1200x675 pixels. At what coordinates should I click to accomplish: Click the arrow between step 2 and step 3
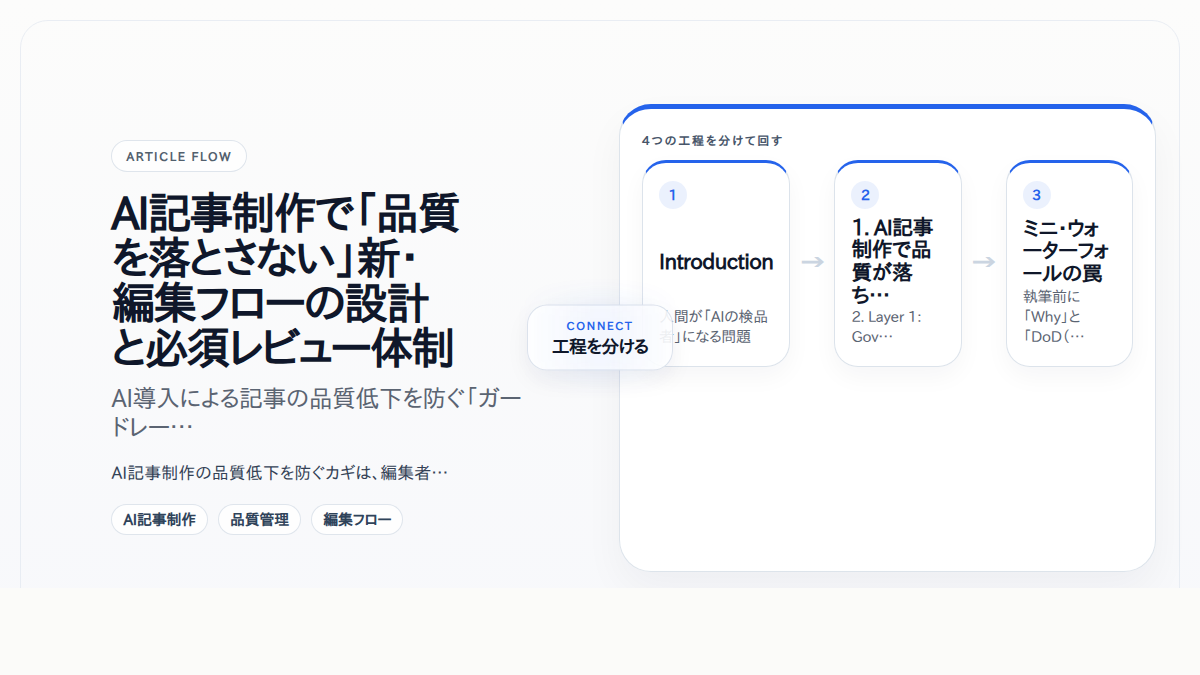[x=985, y=263]
